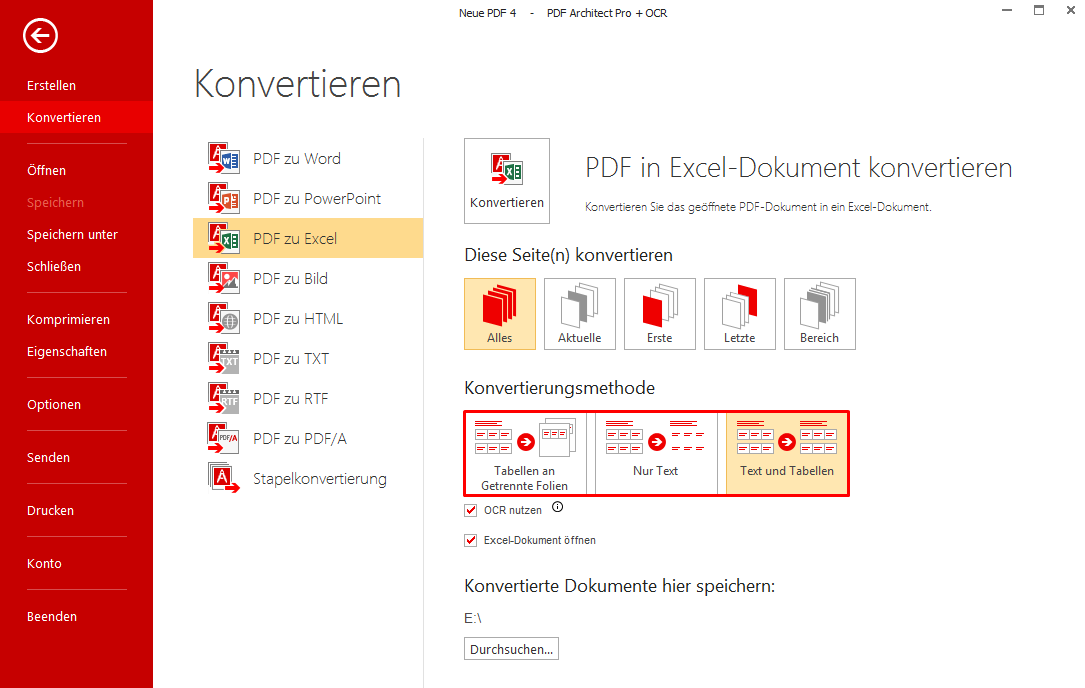Select PDF zu HTML label

pos(298,318)
